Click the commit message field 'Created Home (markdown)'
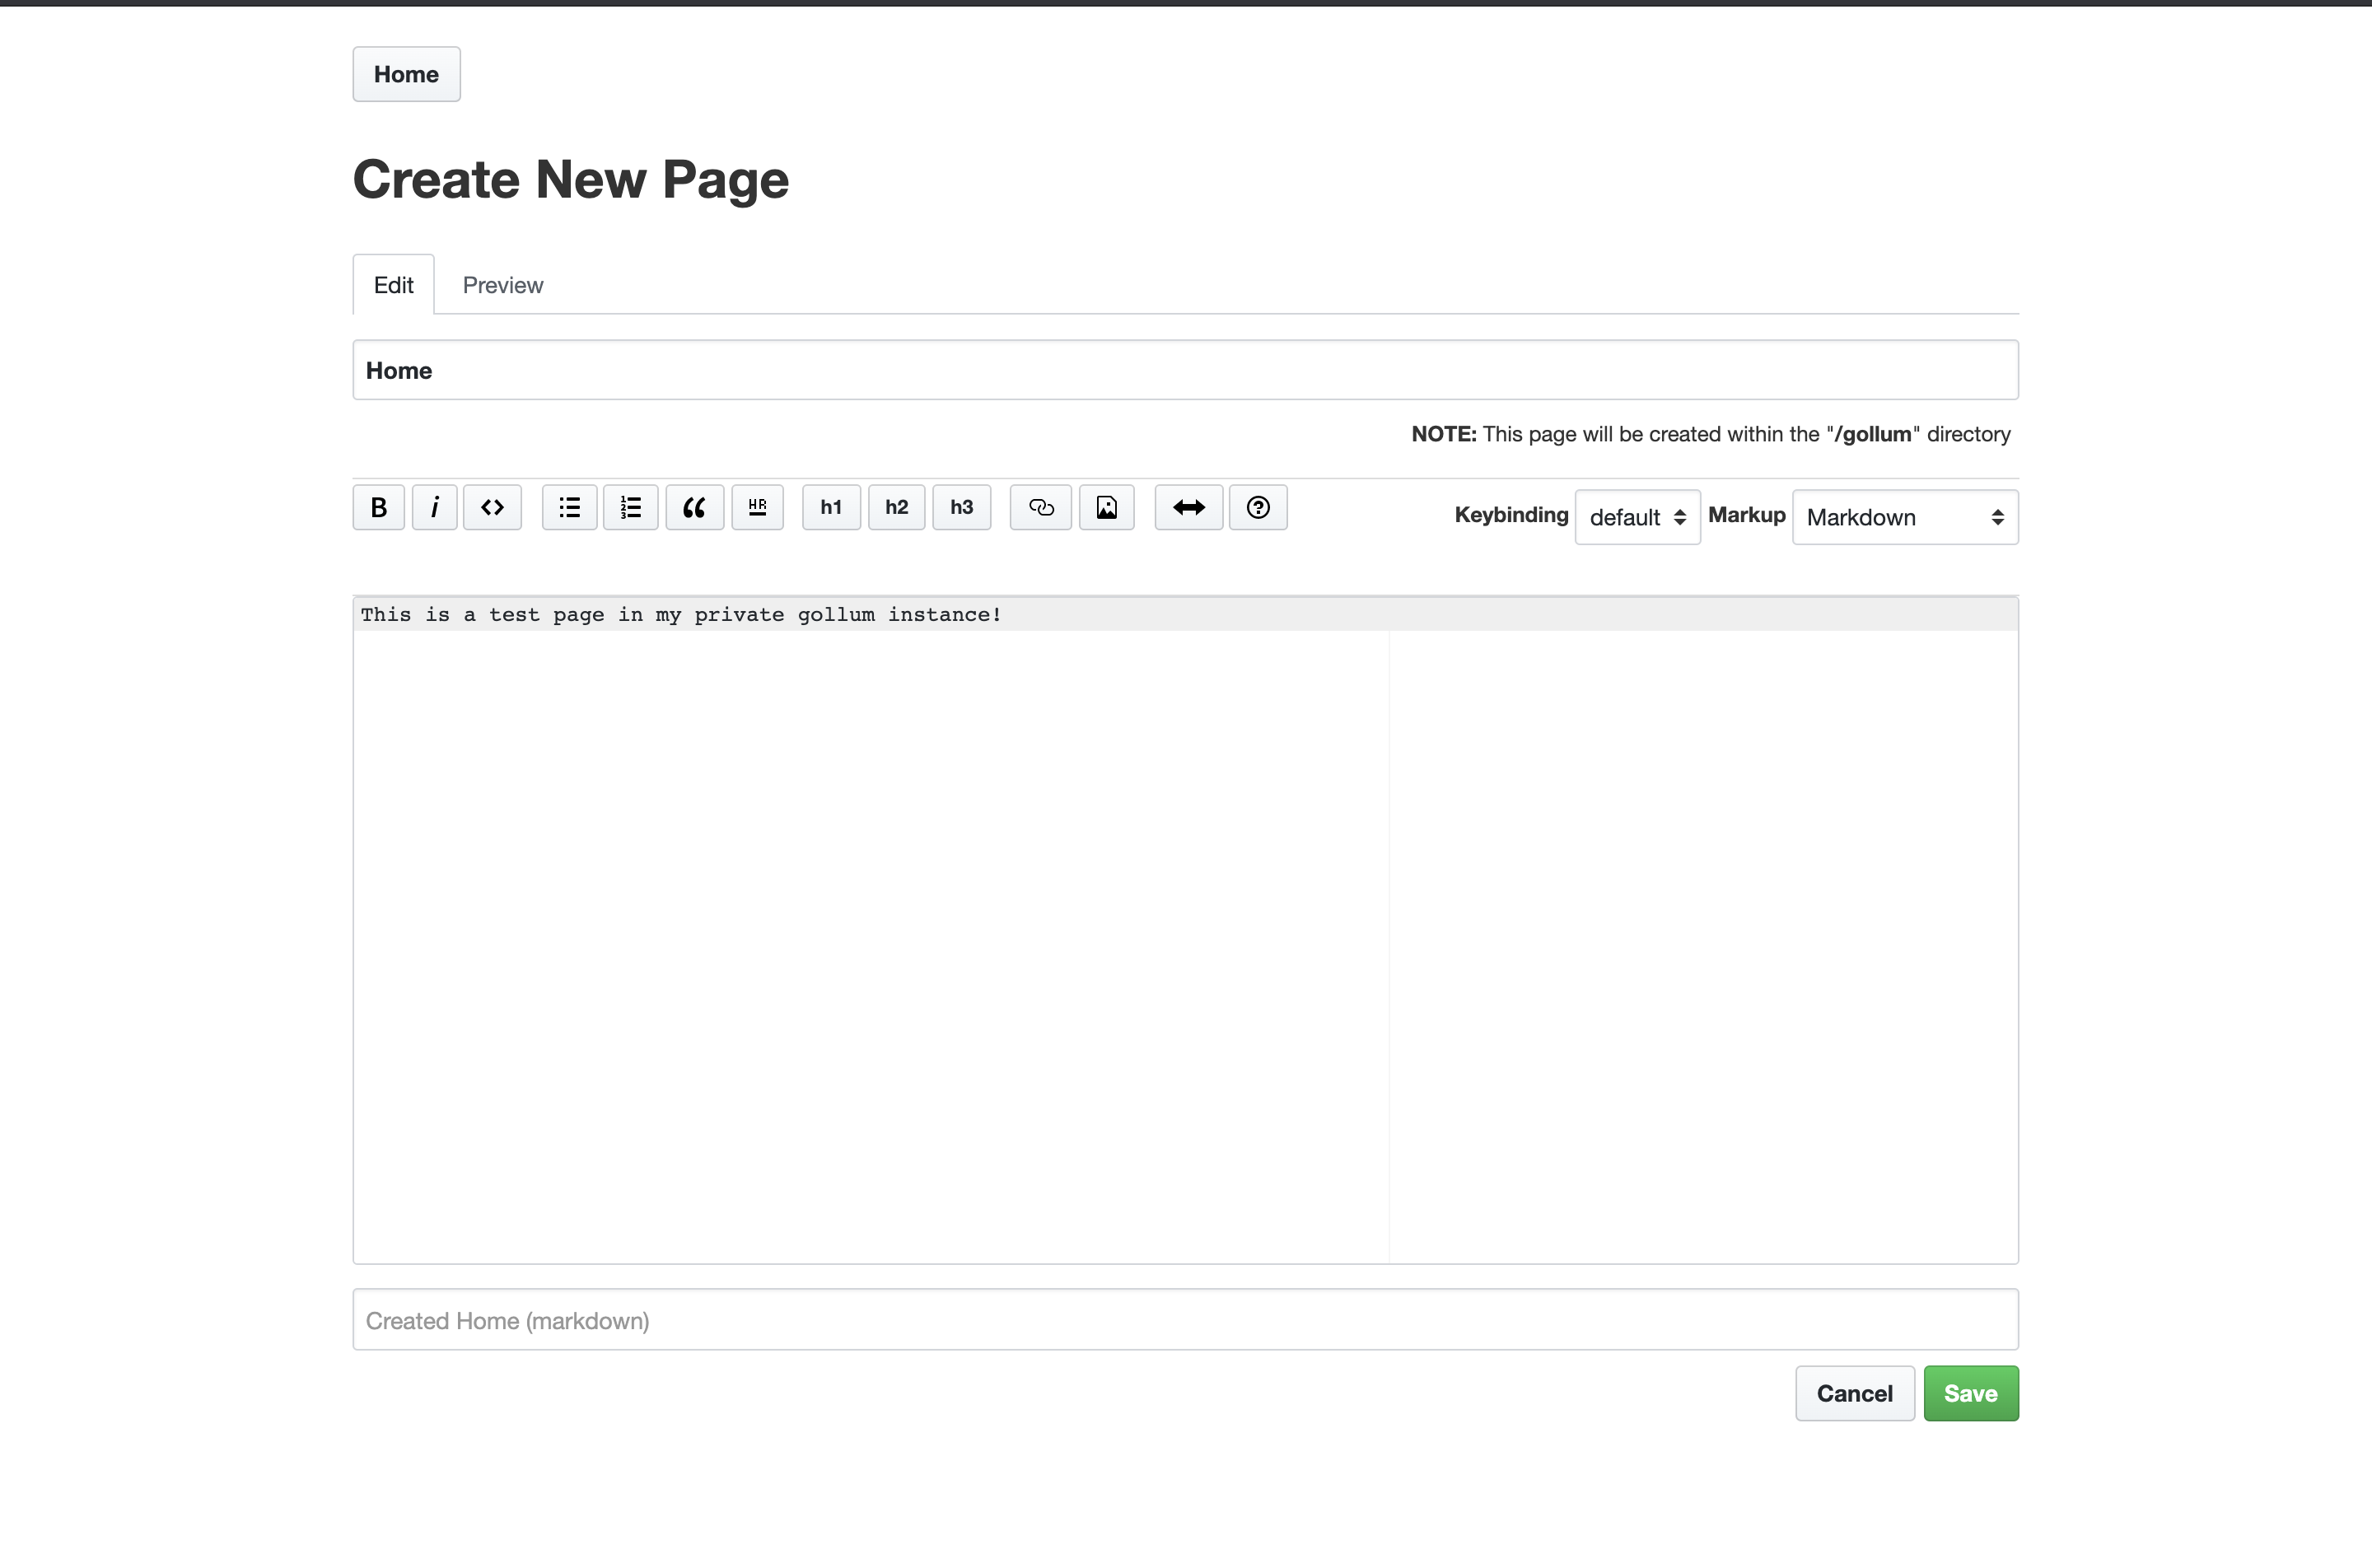2372x1568 pixels. (x=1184, y=1320)
